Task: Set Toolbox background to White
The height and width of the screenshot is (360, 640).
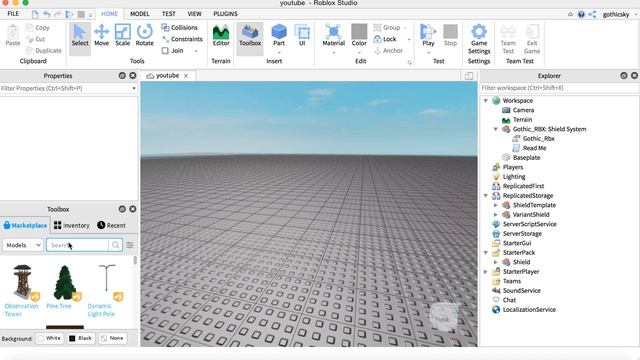Action: click(x=49, y=338)
